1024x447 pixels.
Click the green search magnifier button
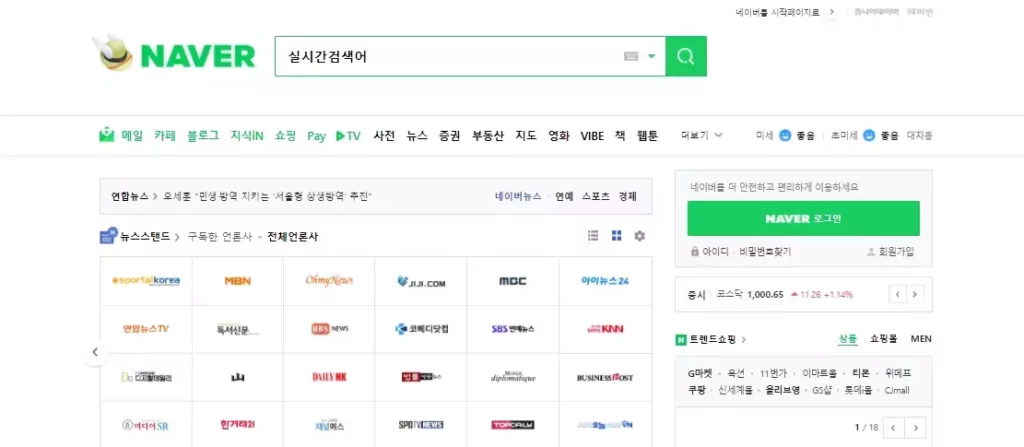coord(686,56)
